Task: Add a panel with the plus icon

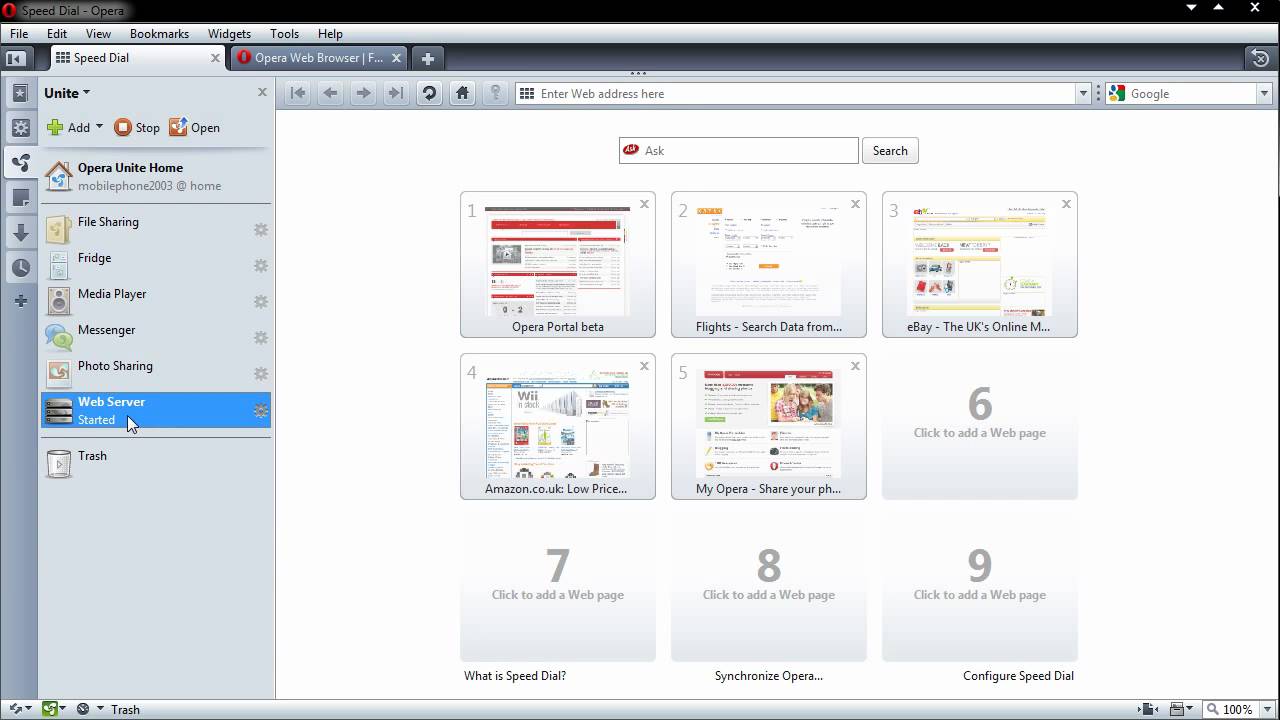Action: [20, 301]
